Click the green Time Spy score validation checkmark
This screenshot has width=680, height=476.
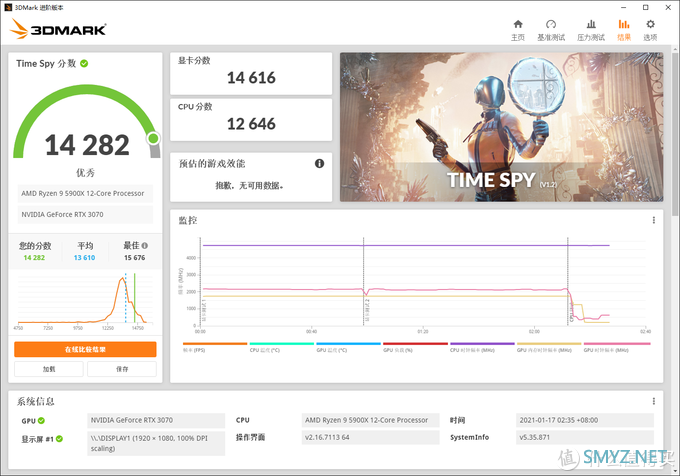[84, 64]
